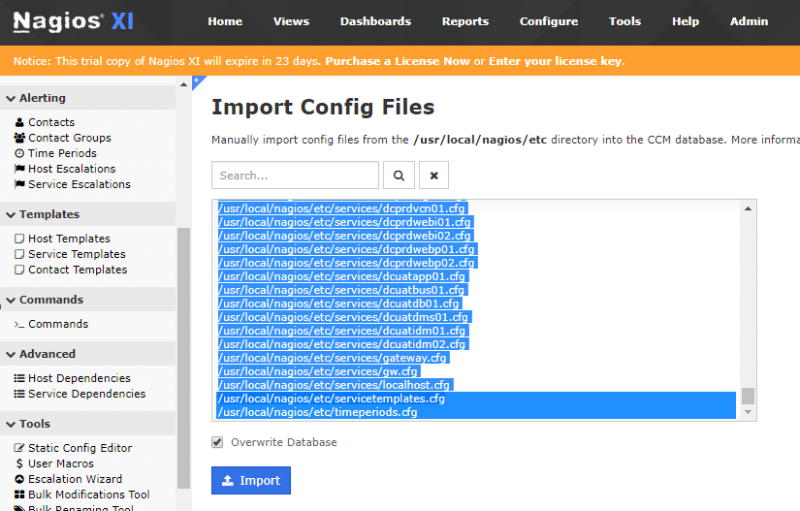Click the Service Escalations flag icon
Image resolution: width=800 pixels, height=511 pixels.
click(x=19, y=184)
